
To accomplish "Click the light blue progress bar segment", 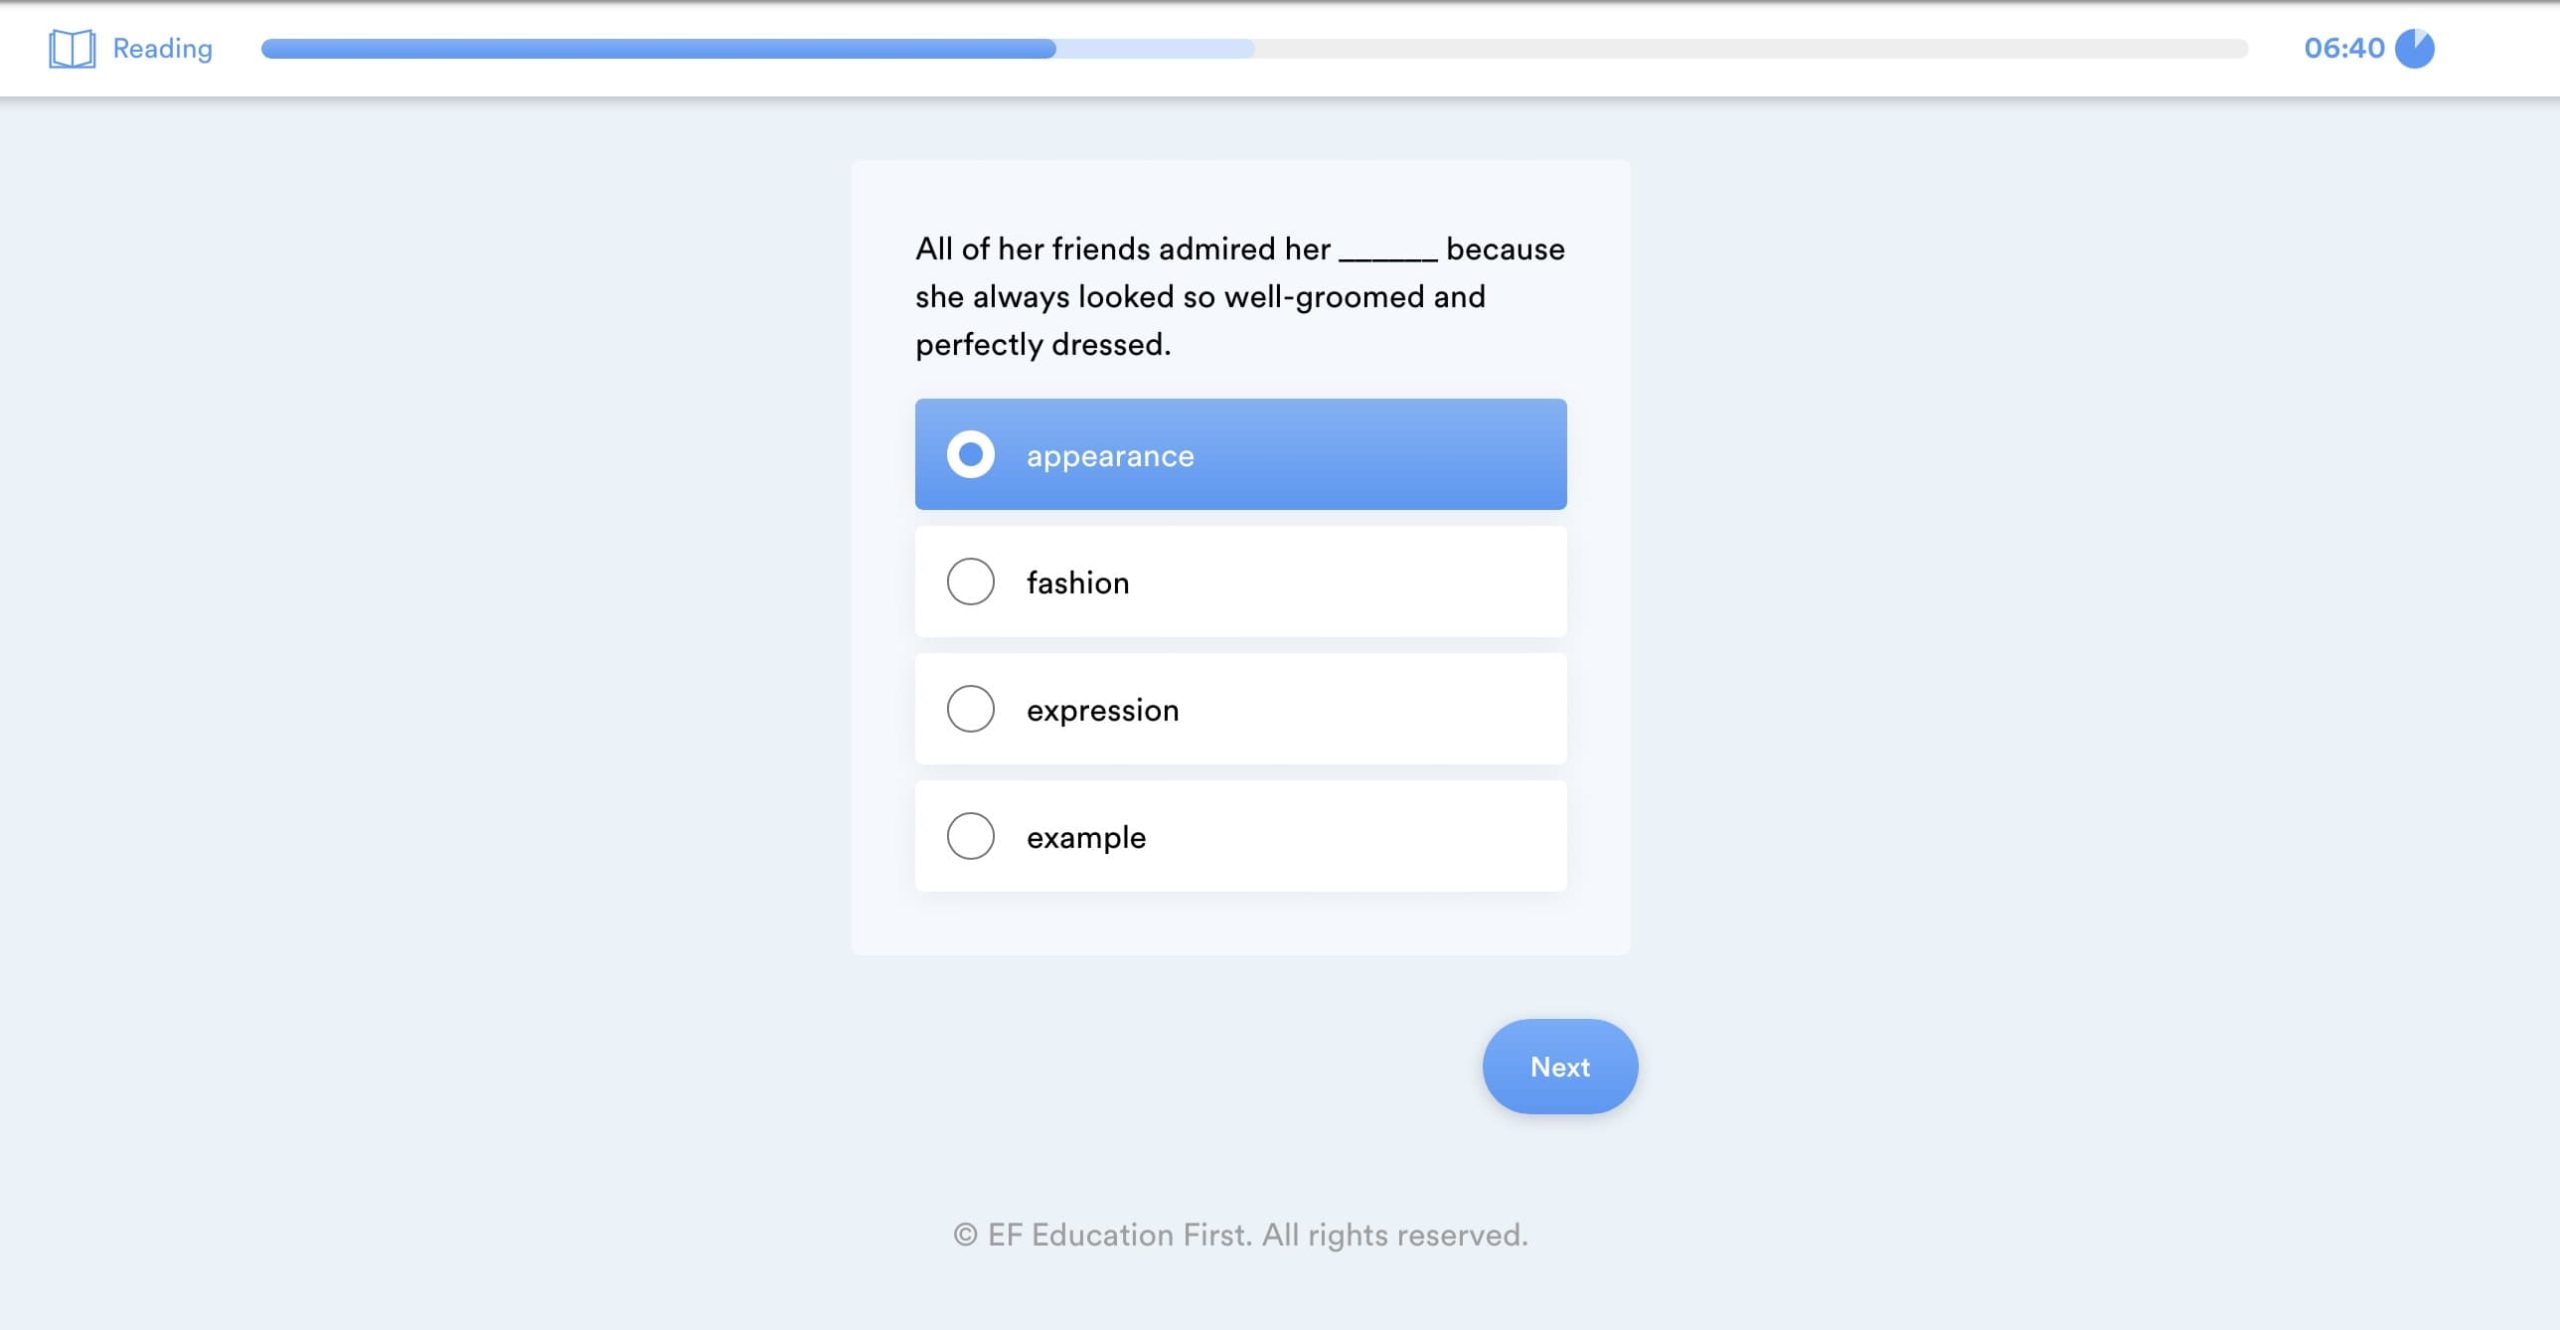I will click(1155, 48).
